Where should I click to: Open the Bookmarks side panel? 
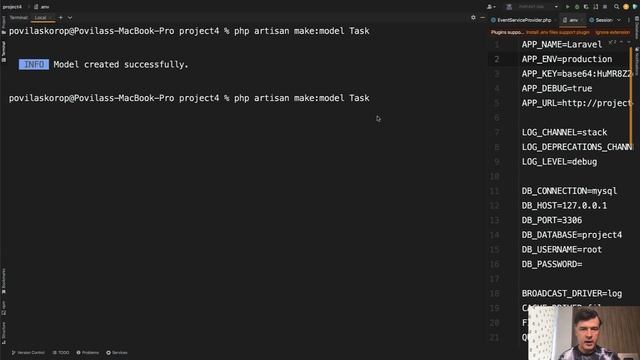click(x=4, y=281)
